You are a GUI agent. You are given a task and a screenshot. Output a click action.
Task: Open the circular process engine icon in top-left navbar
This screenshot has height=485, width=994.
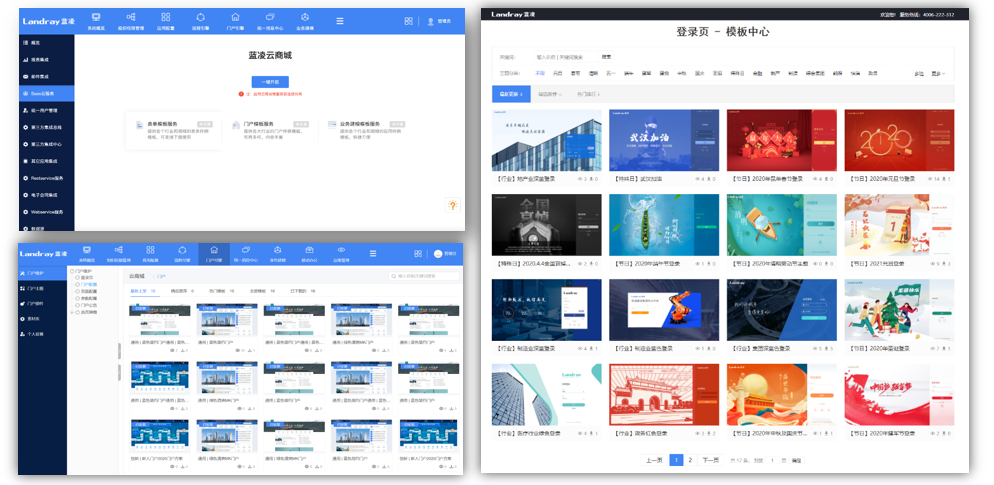click(x=200, y=17)
